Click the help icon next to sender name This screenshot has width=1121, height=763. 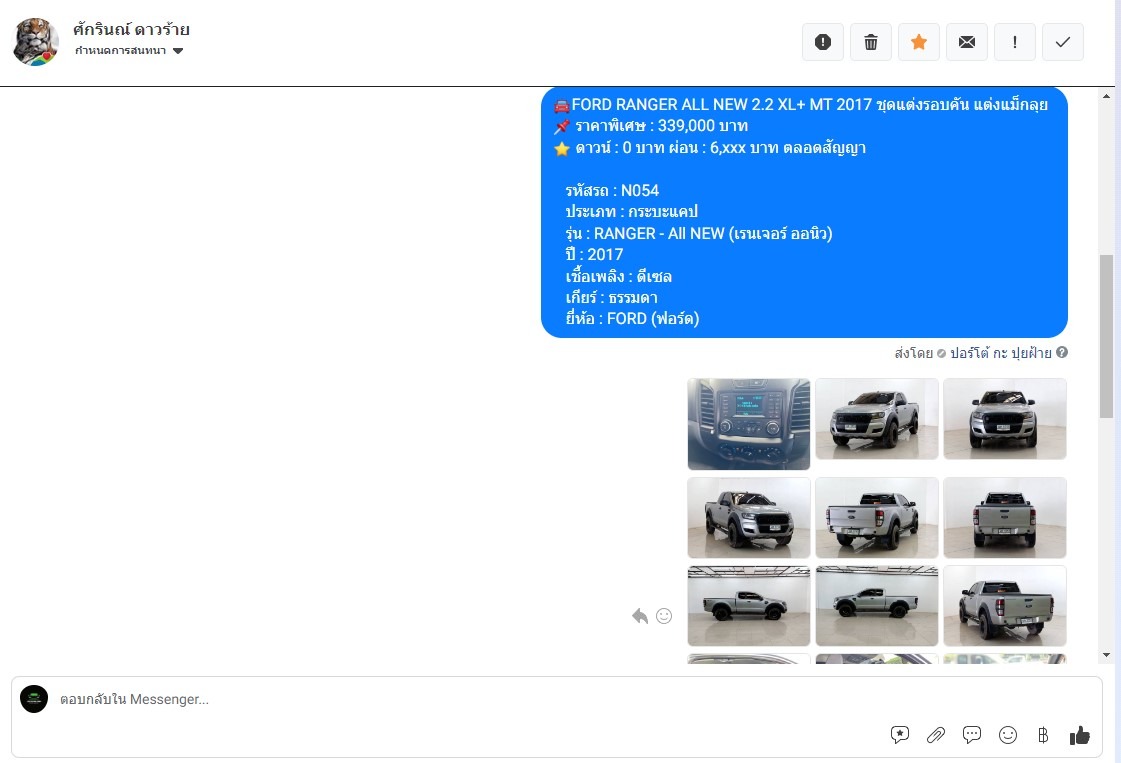[x=1062, y=353]
